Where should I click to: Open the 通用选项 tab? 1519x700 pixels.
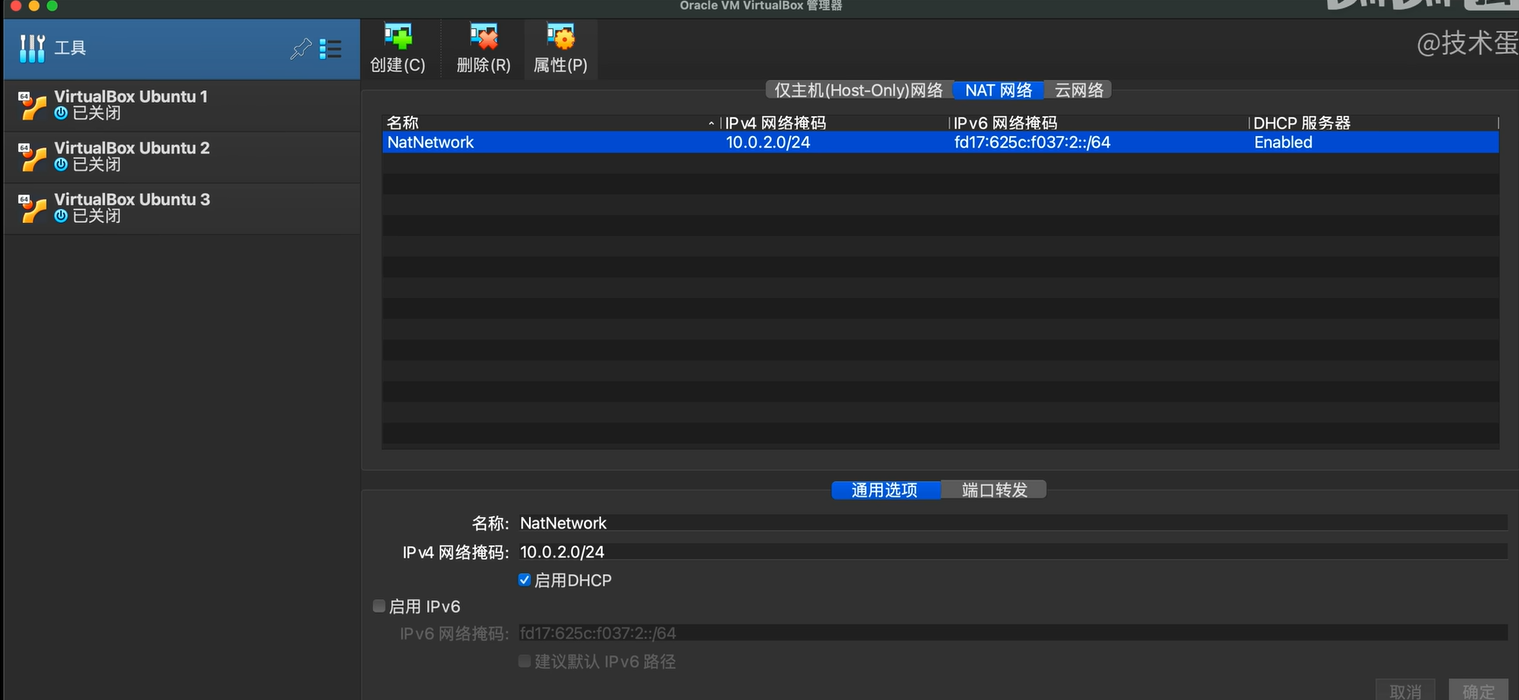click(885, 490)
